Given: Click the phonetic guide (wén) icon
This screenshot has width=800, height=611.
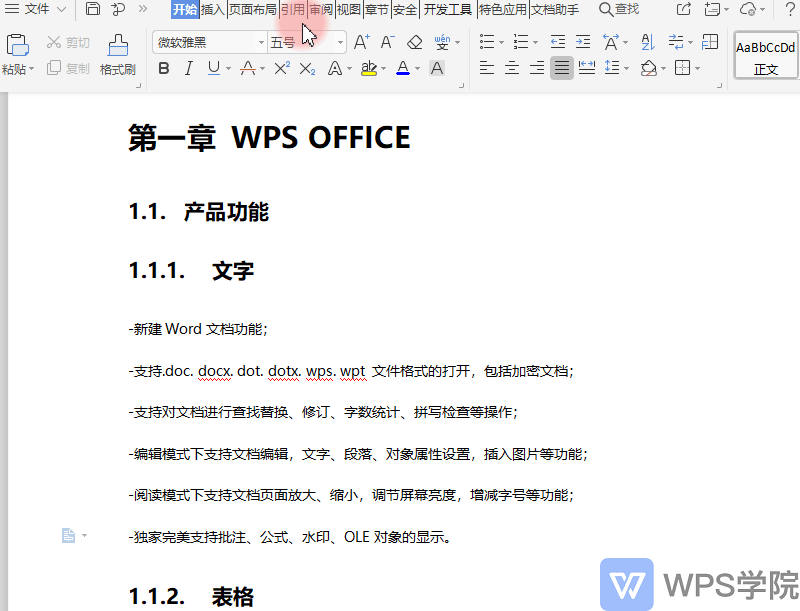Looking at the screenshot, I should click(442, 42).
